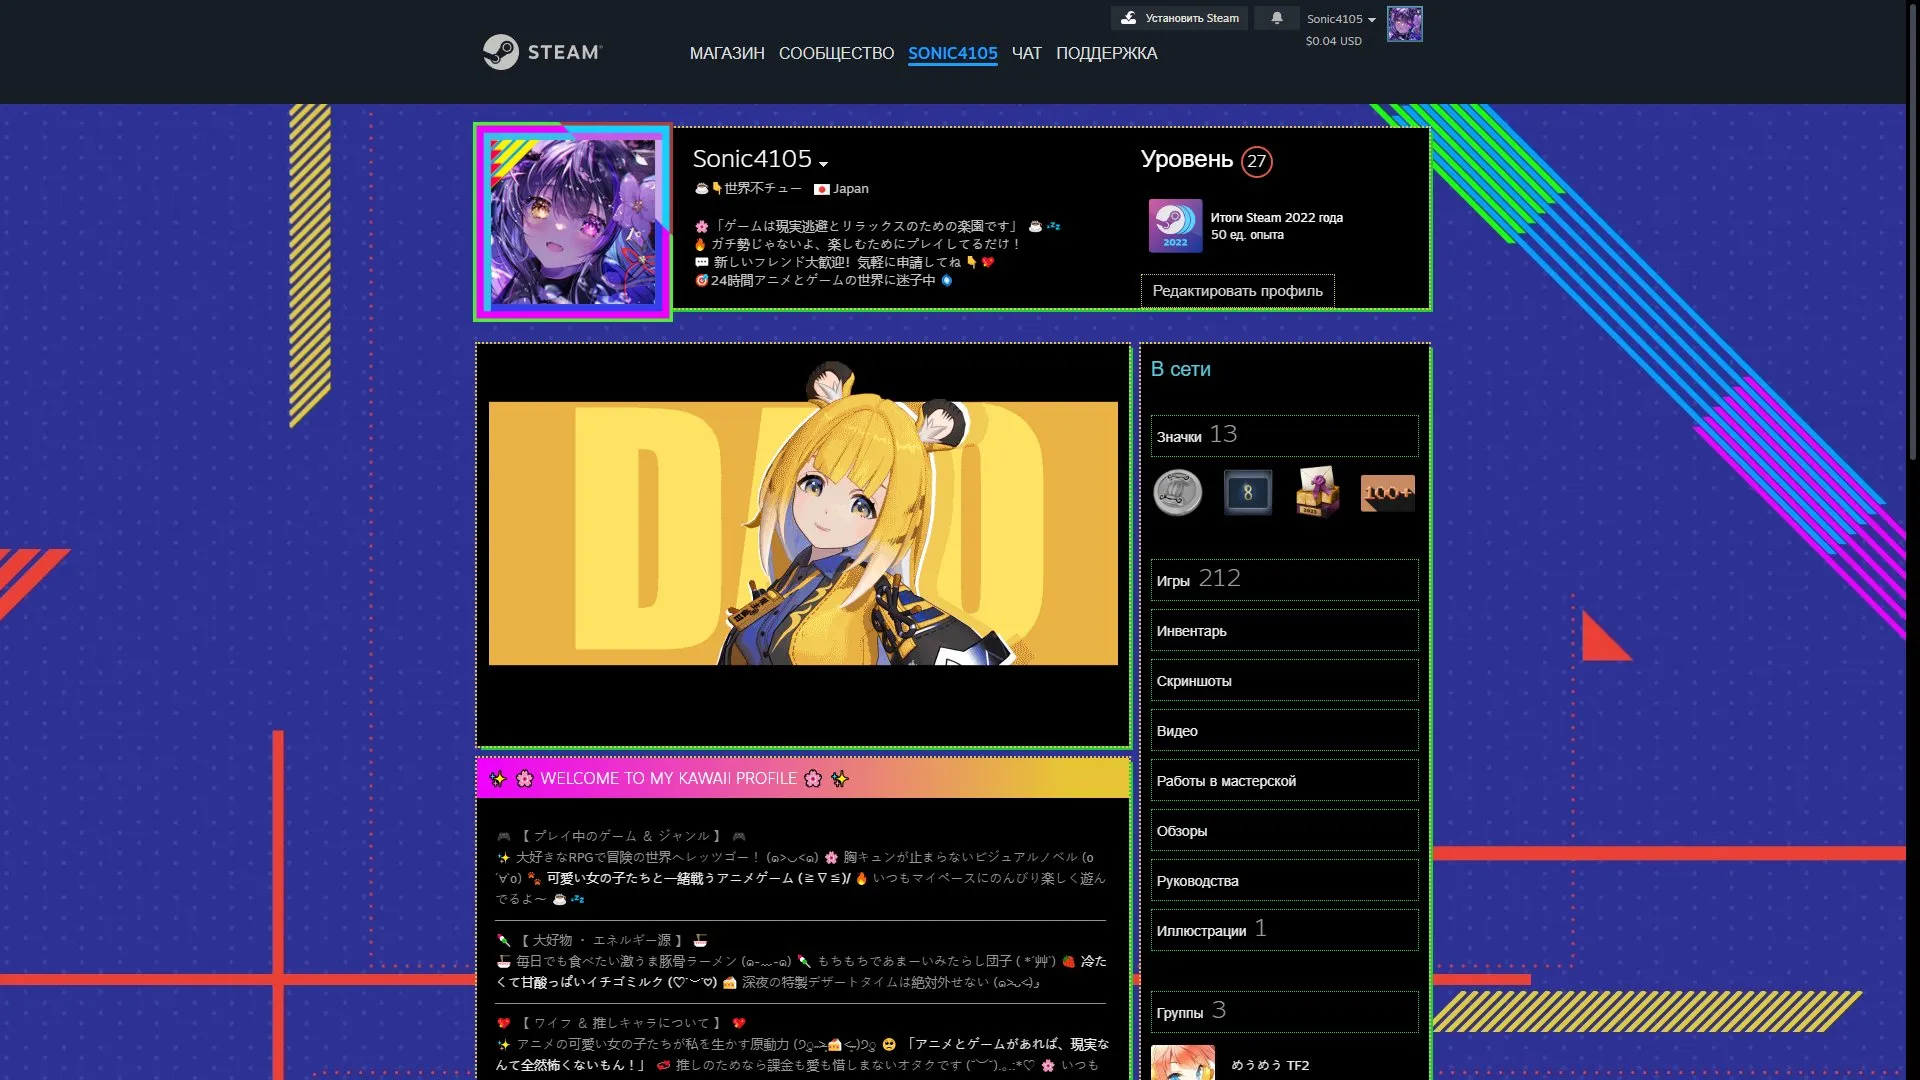Click the めうめう TF2 group name
This screenshot has height=1080, width=1920.
point(1270,1065)
